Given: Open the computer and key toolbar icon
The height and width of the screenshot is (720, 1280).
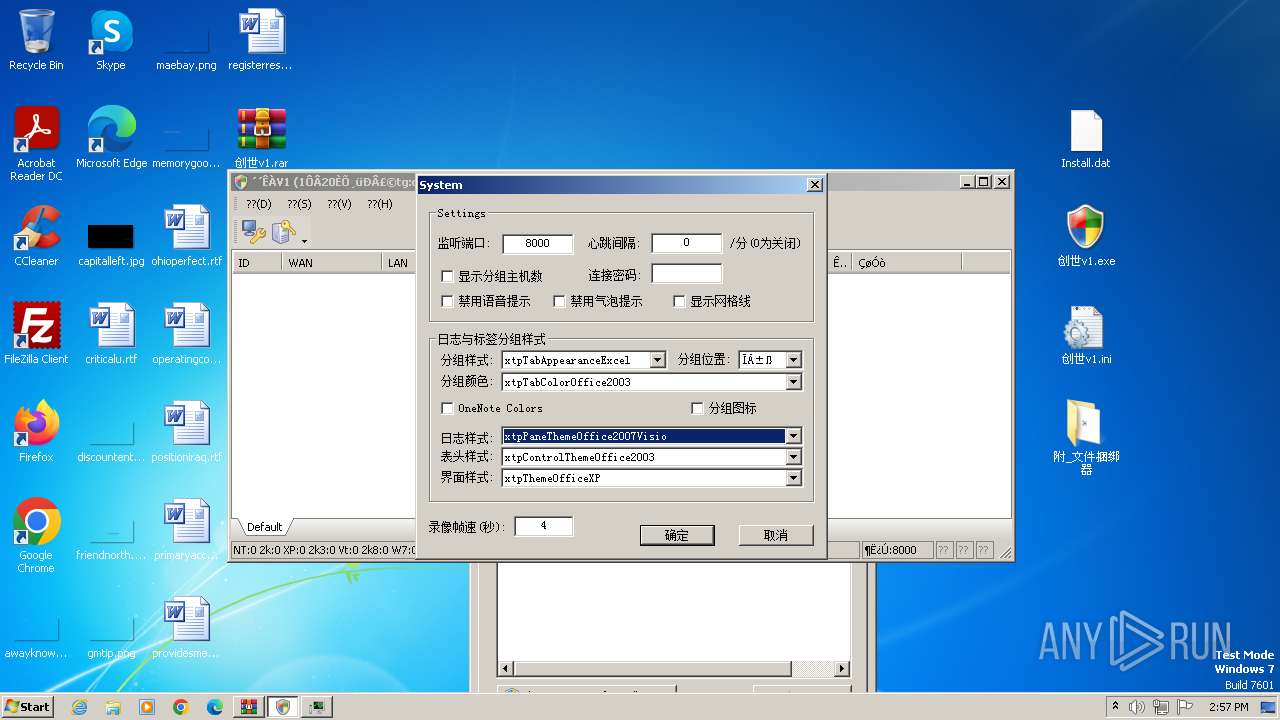Looking at the screenshot, I should (254, 233).
